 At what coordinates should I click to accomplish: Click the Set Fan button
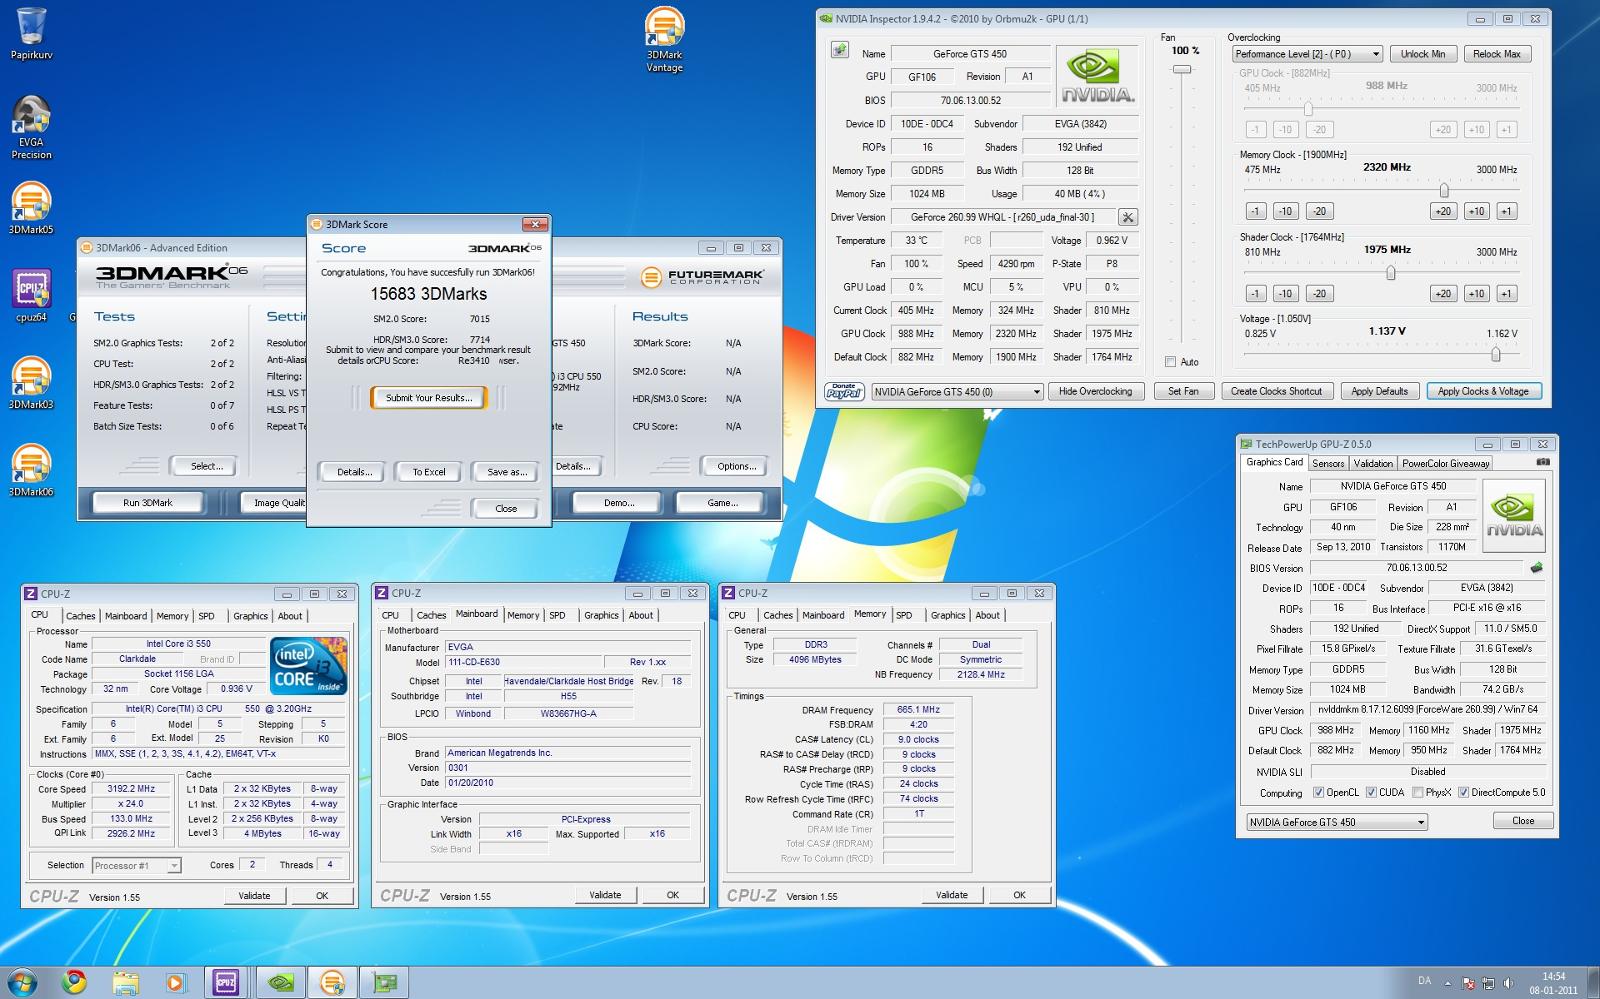pyautogui.click(x=1183, y=392)
